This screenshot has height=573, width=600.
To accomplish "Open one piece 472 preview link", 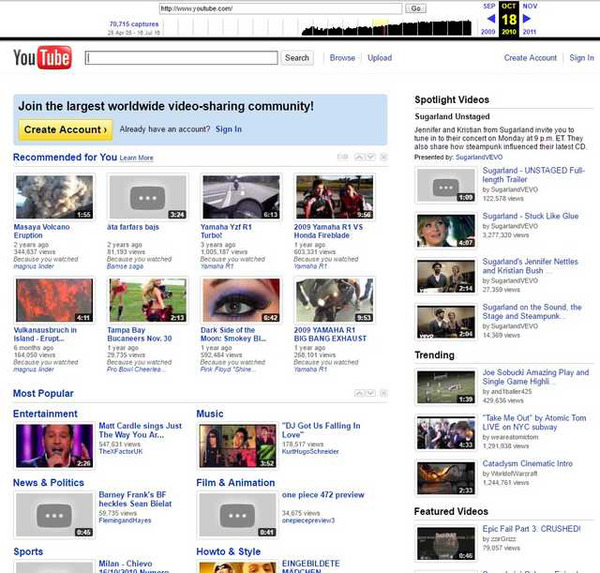I will 323,495.
